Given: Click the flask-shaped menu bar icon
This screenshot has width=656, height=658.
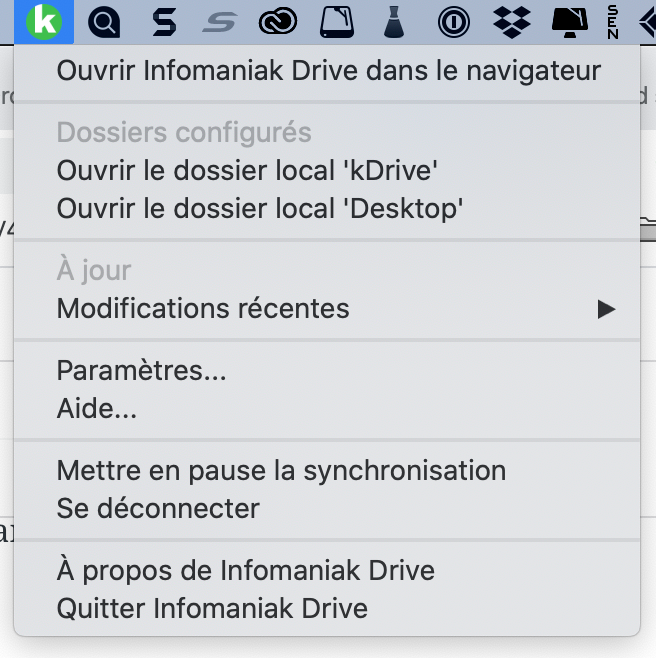Looking at the screenshot, I should pos(394,22).
